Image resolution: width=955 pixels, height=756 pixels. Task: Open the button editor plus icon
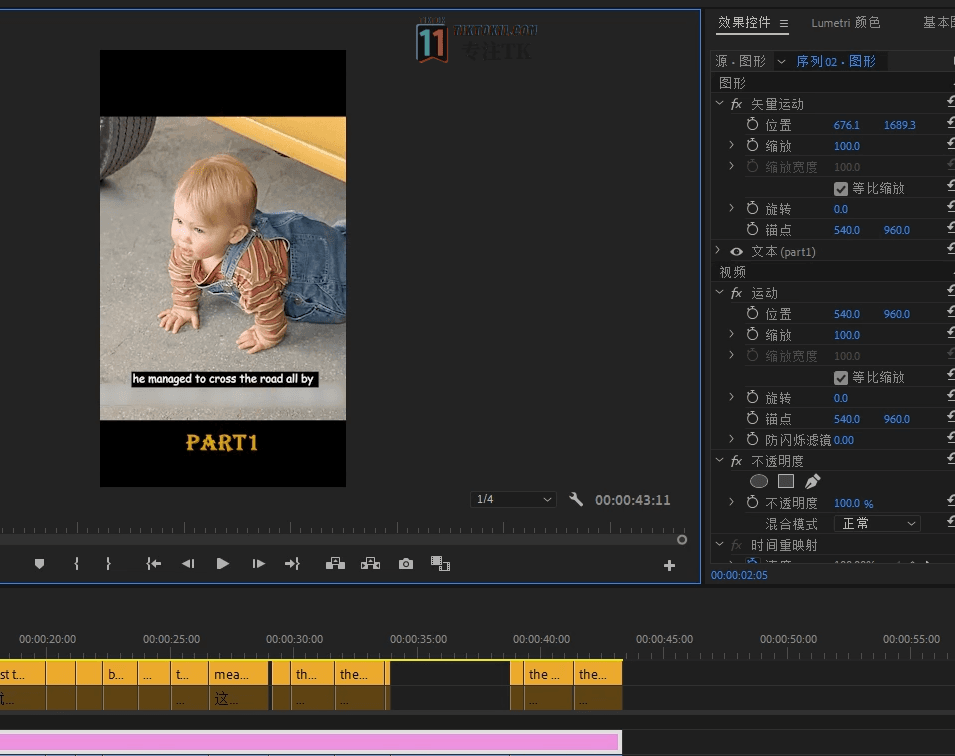(669, 566)
